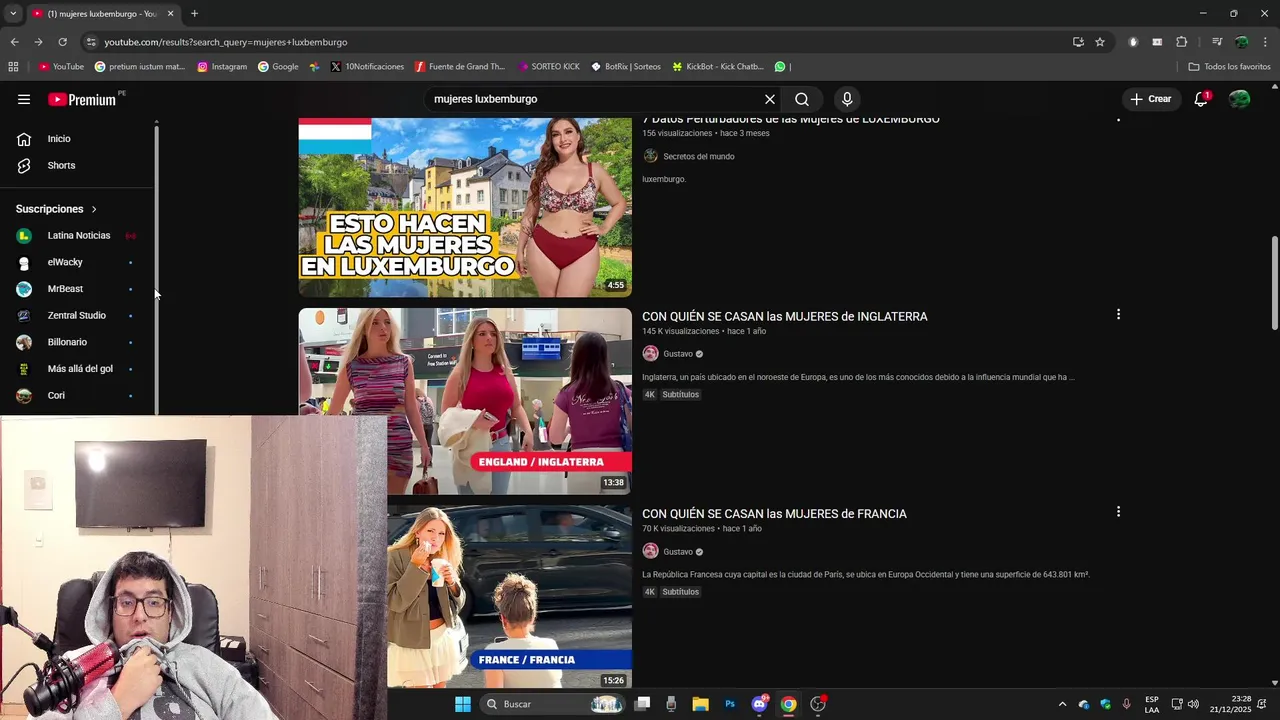Open the SORTEO KICK bookmark
The height and width of the screenshot is (720, 1280).
pyautogui.click(x=549, y=67)
